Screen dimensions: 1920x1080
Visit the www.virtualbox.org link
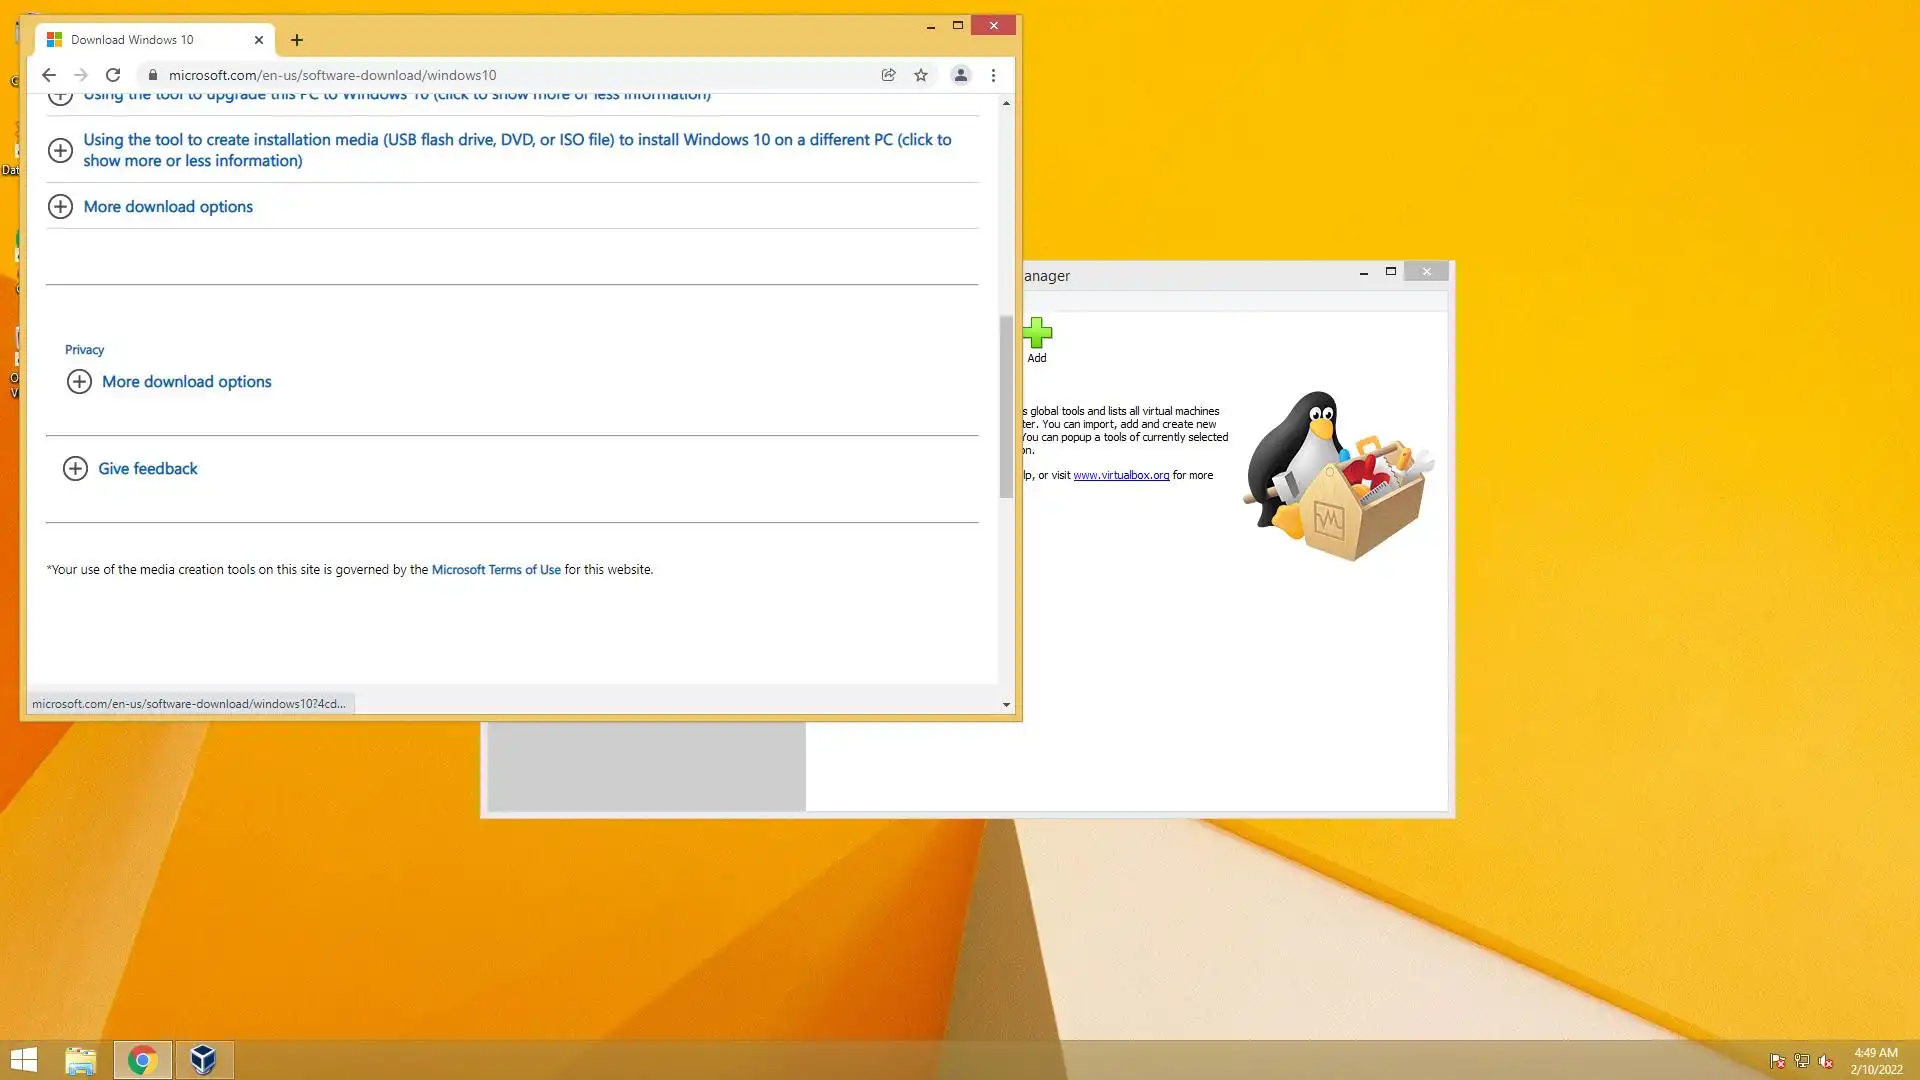1120,476
